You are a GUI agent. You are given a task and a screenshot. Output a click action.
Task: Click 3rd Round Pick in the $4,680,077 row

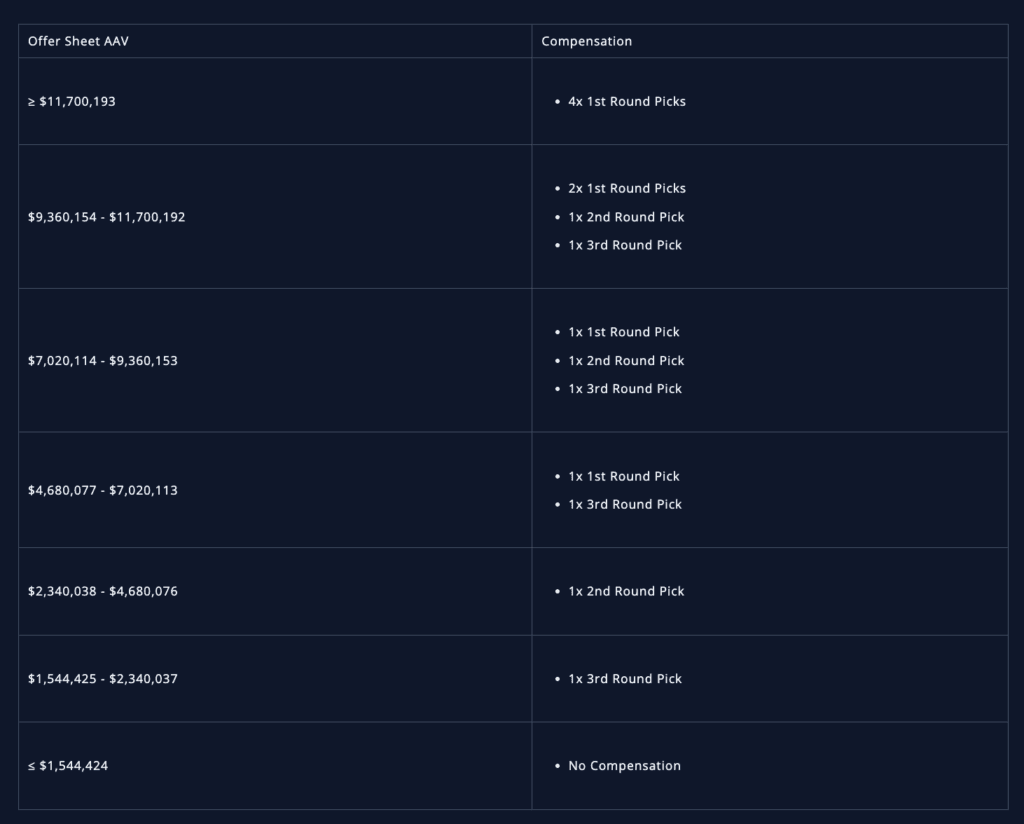625,504
